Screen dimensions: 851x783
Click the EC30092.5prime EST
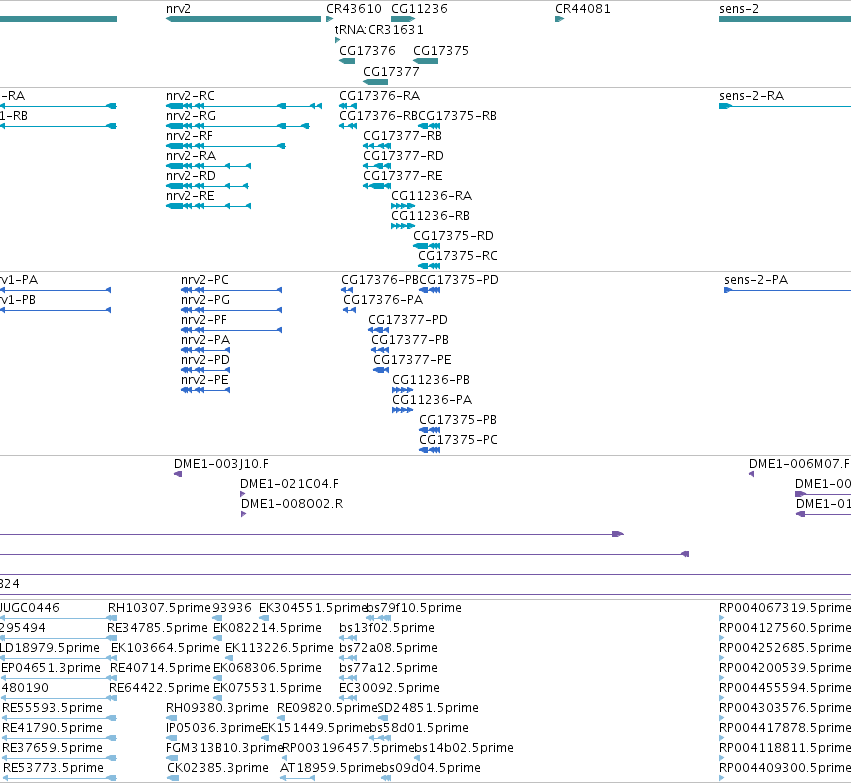click(x=389, y=689)
